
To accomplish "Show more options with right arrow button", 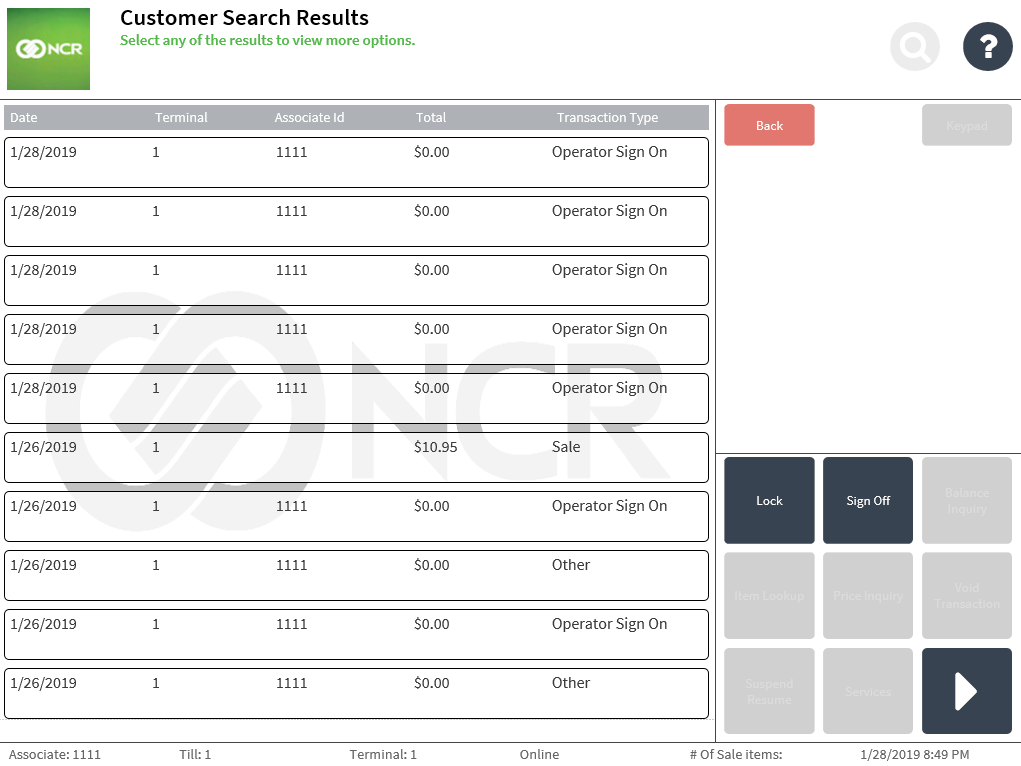I will [966, 691].
